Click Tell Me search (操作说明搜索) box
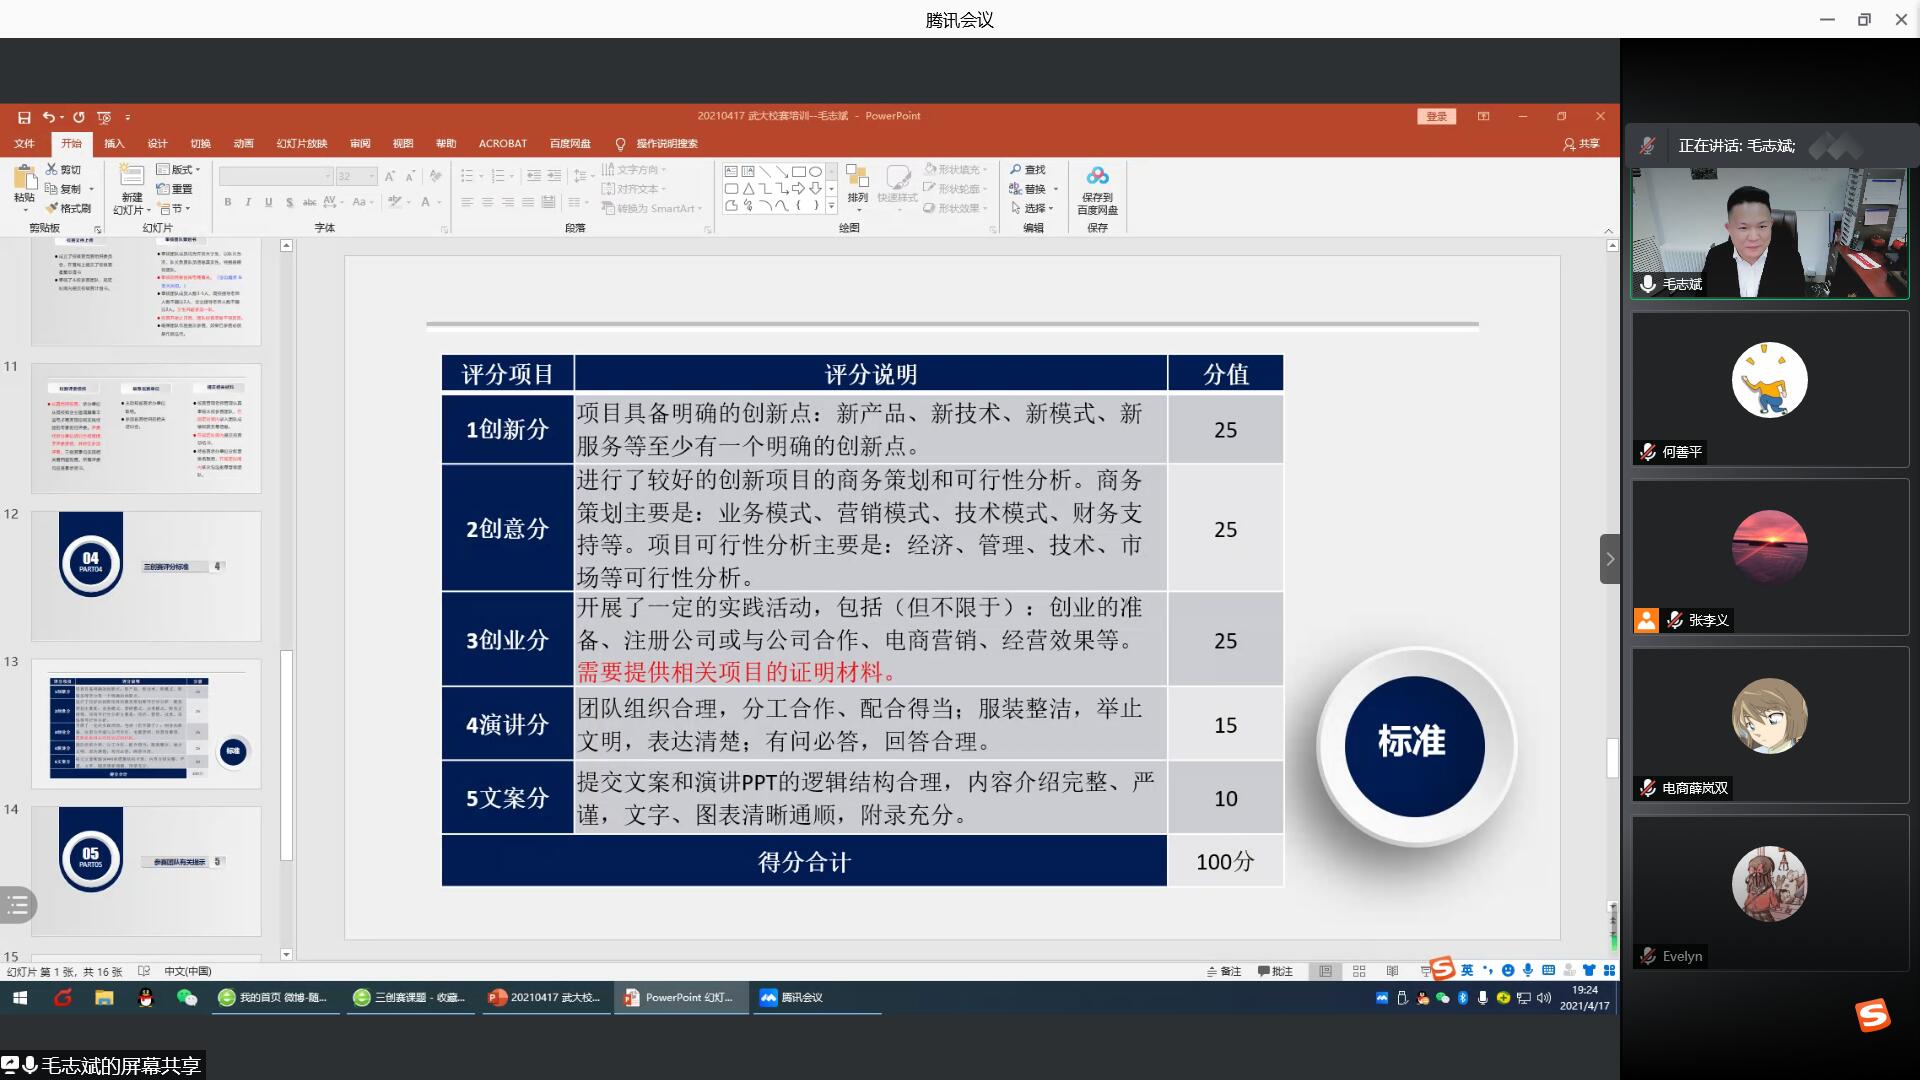1920x1080 pixels. pos(667,144)
